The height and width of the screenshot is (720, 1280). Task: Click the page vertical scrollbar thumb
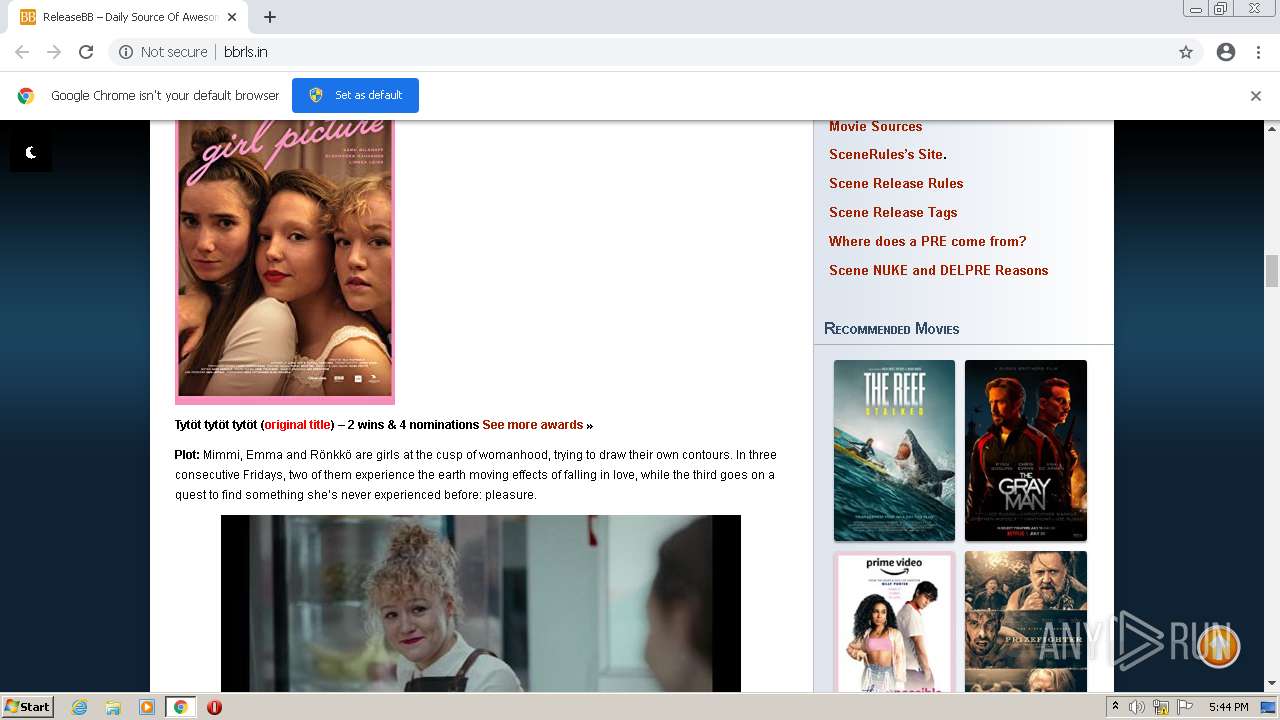click(x=1272, y=270)
